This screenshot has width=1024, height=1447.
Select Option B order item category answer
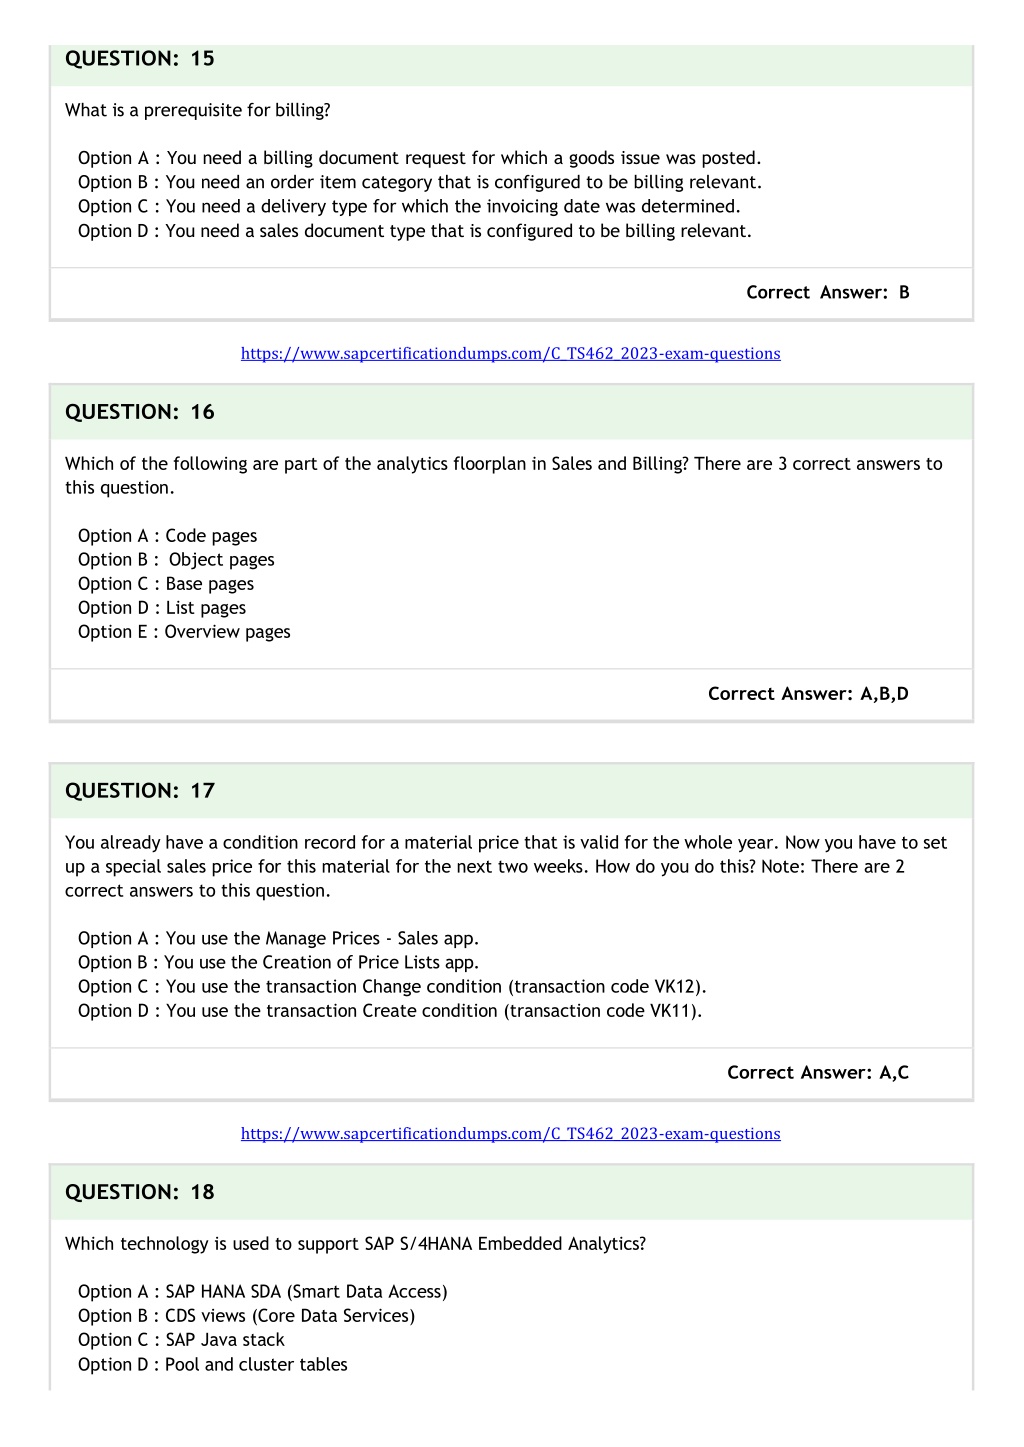(x=420, y=182)
